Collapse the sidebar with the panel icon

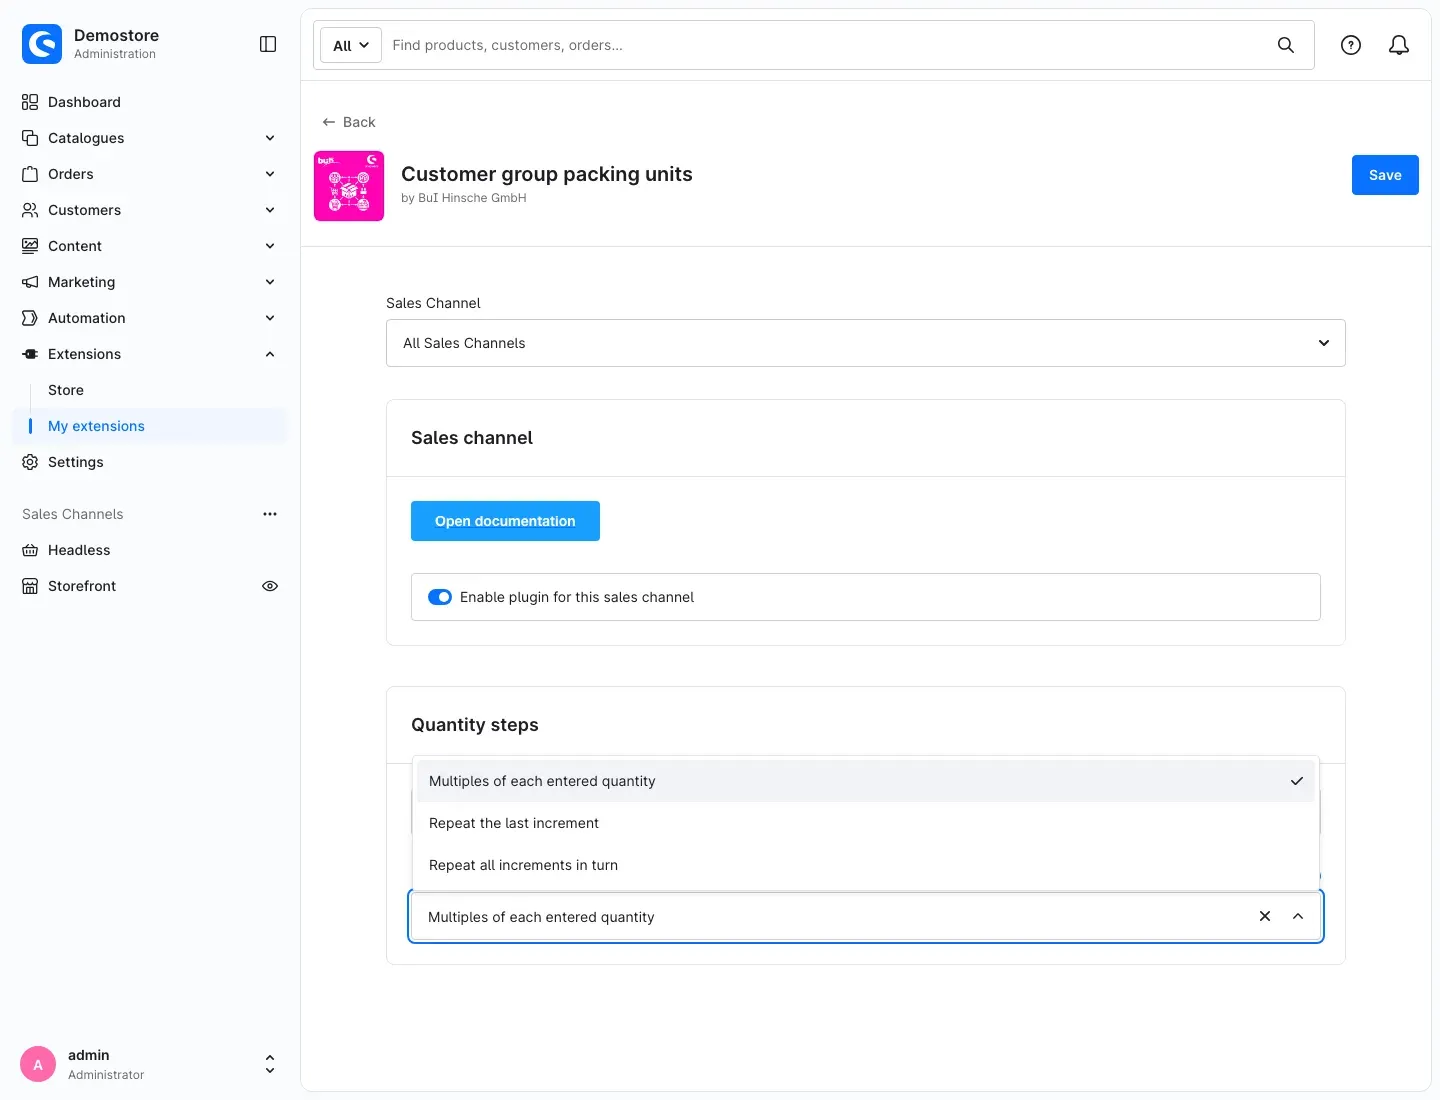(268, 44)
